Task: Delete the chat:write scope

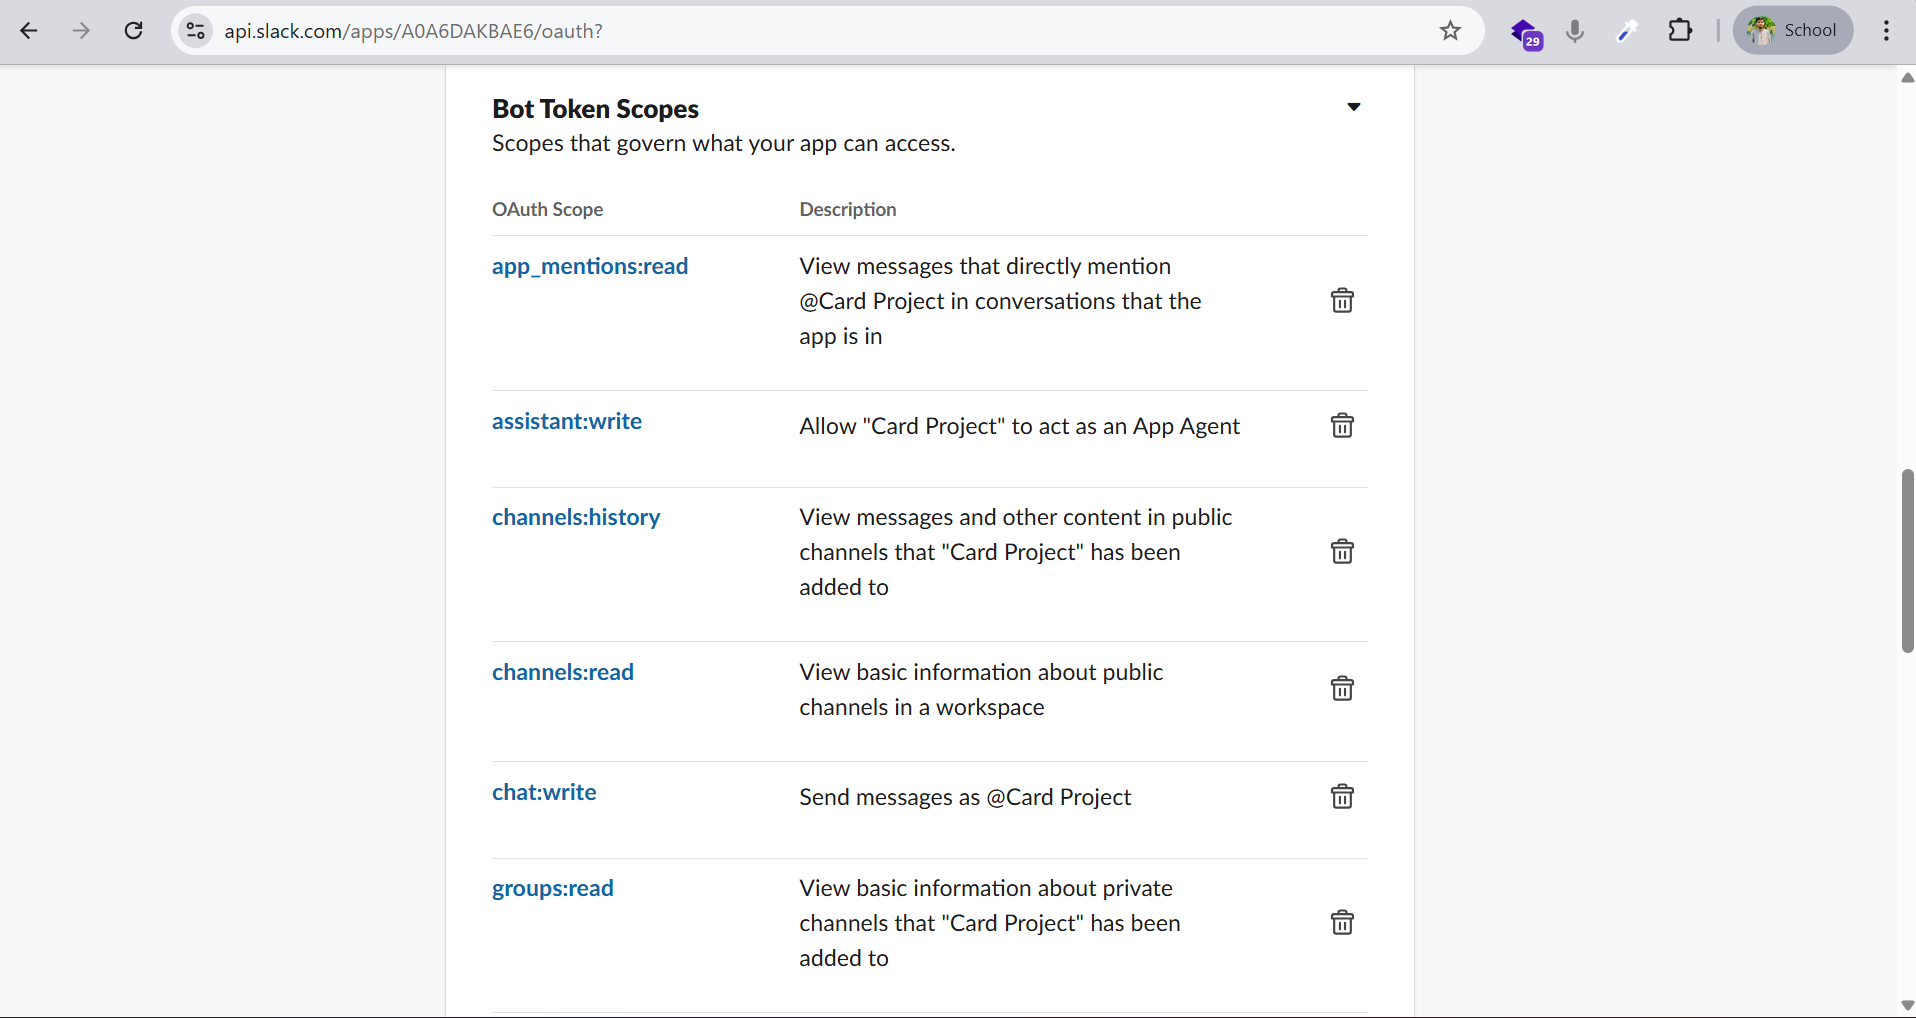Action: pyautogui.click(x=1342, y=797)
